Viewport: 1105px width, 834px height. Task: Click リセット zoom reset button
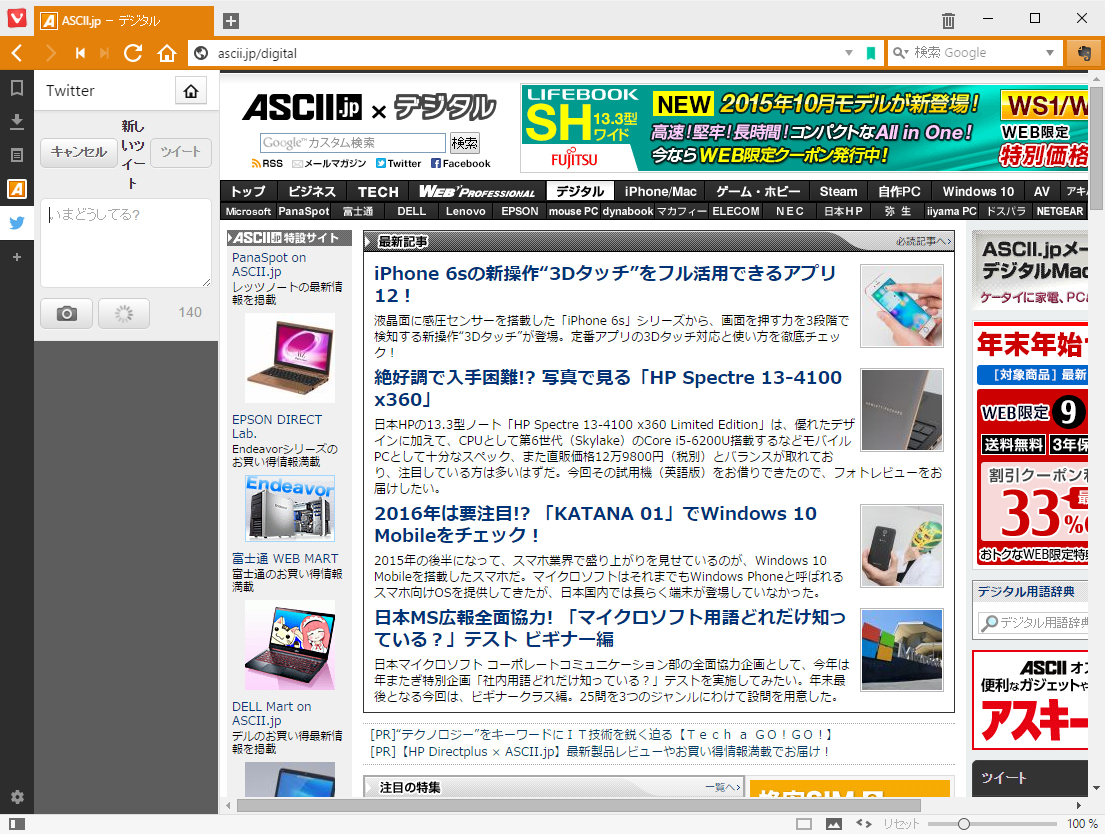901,823
